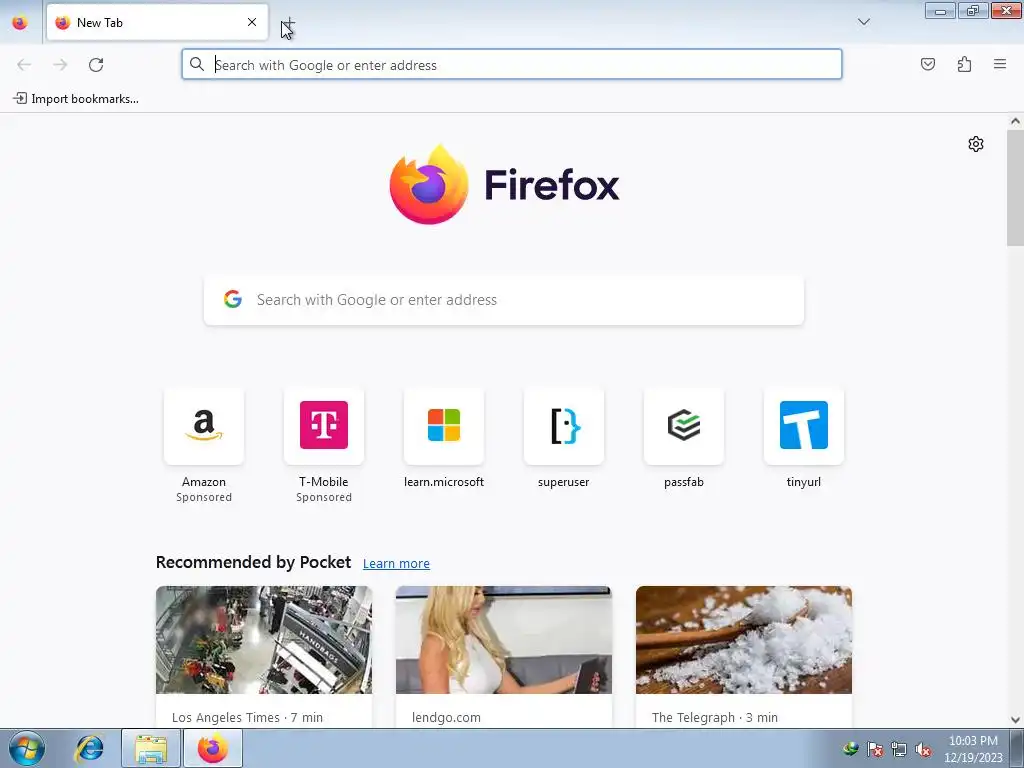Click the page Google search box
This screenshot has width=1024, height=768.
click(504, 300)
